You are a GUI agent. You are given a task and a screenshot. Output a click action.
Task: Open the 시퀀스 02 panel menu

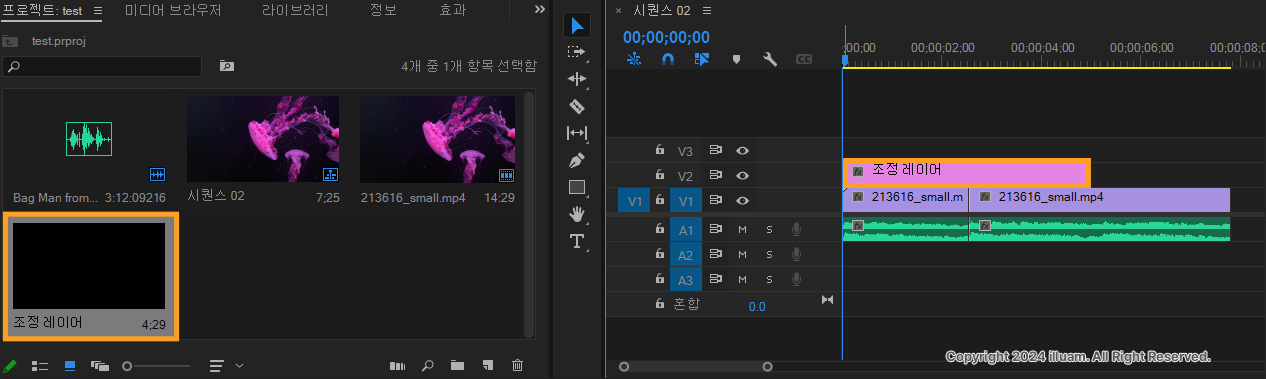coord(706,10)
